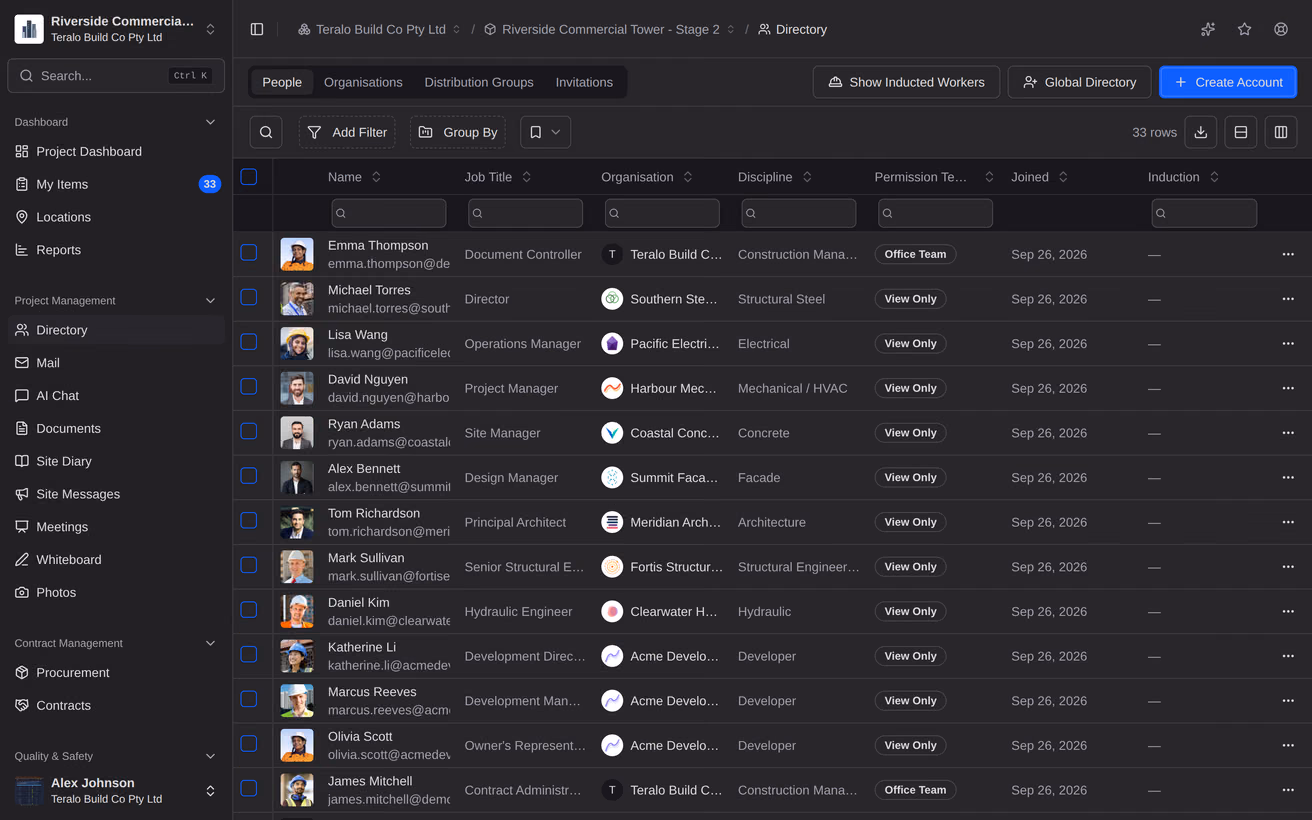Open the Global Directory
The image size is (1312, 820).
[1079, 82]
